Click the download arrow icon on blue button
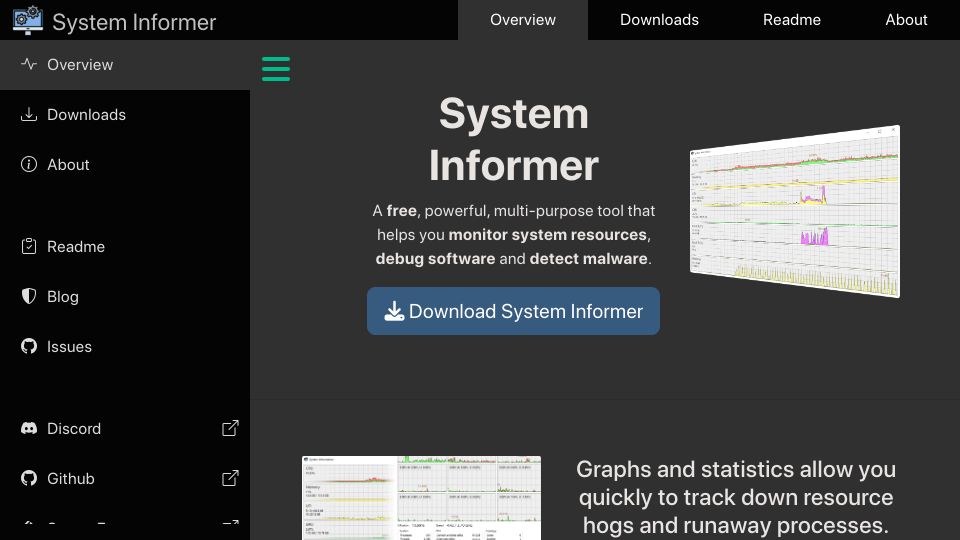 coord(394,311)
